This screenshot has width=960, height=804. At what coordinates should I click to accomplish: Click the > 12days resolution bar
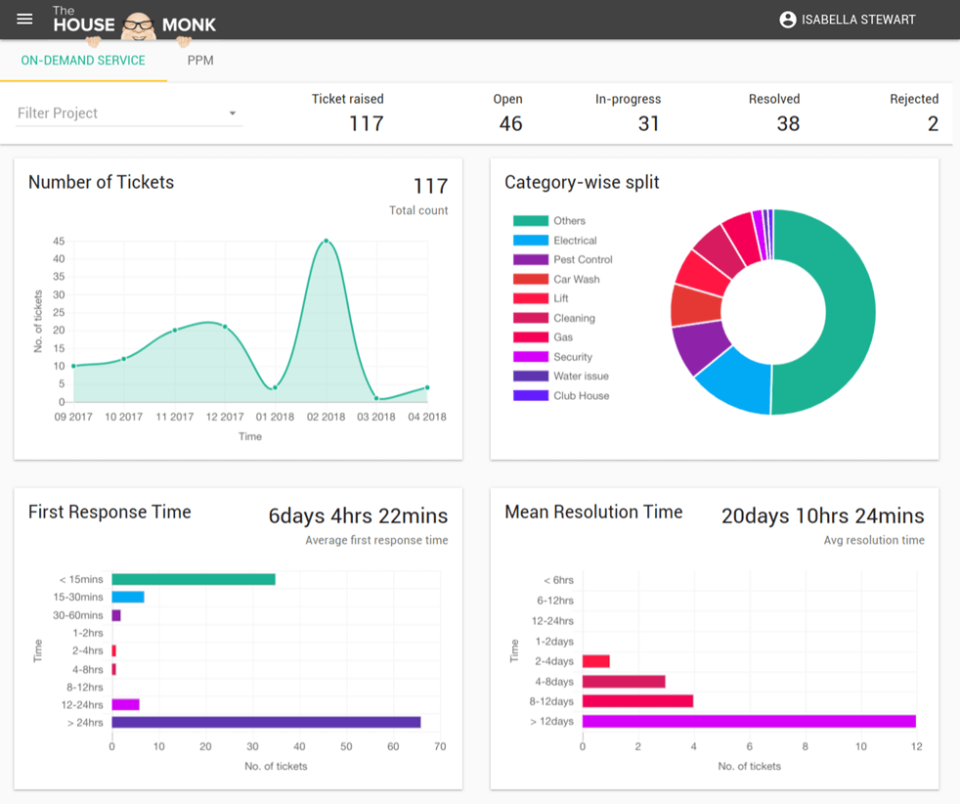click(x=749, y=721)
